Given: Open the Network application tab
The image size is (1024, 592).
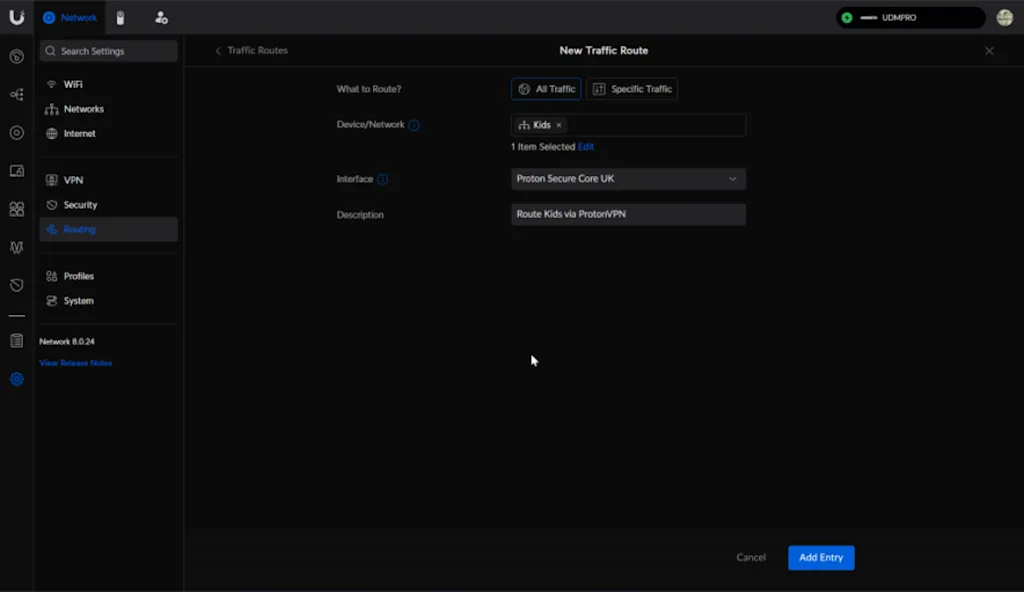Looking at the screenshot, I should coord(70,18).
